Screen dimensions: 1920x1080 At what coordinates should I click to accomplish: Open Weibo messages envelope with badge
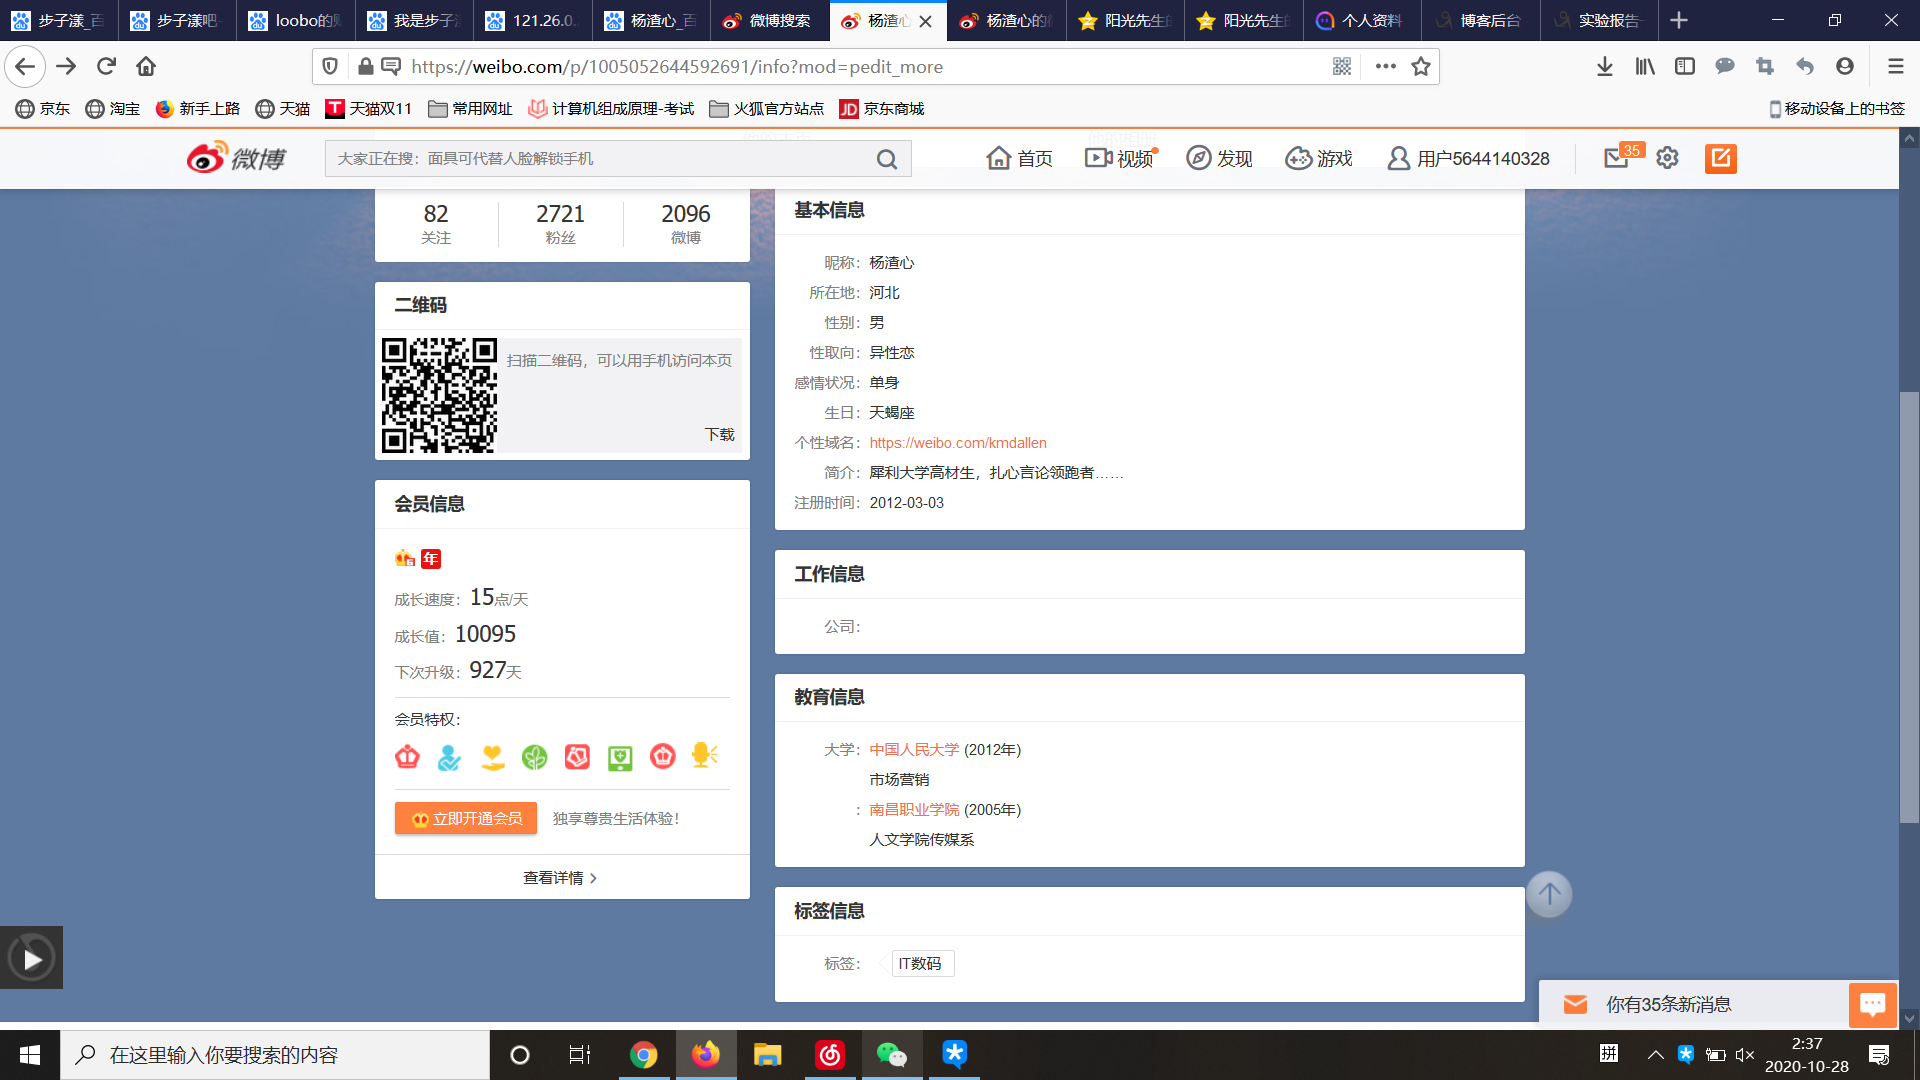click(x=1616, y=158)
